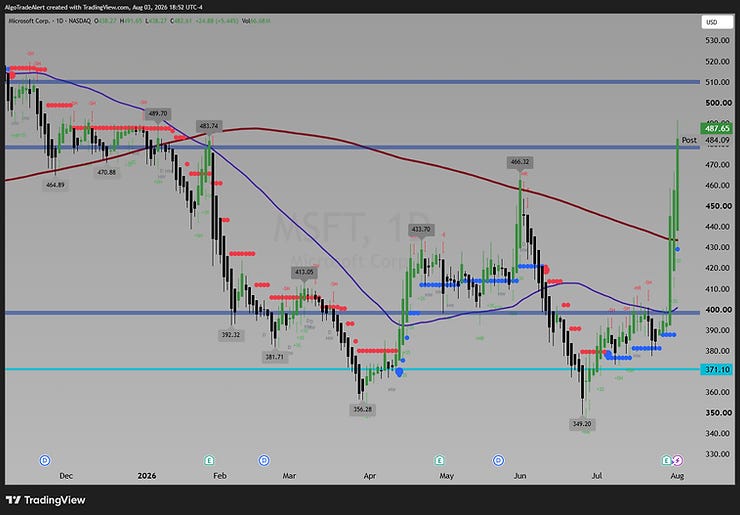Click the 466.32 pivot high label

click(x=520, y=162)
